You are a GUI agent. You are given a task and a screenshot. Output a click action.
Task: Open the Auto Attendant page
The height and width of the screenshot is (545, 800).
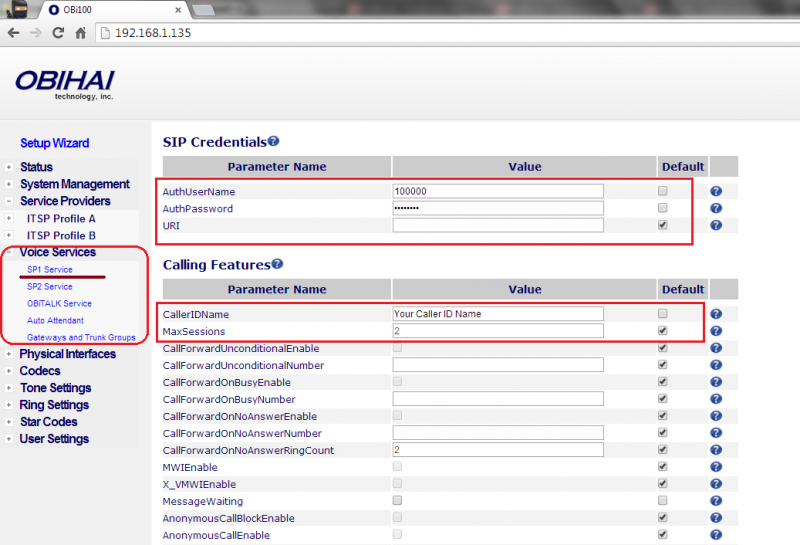pyautogui.click(x=55, y=320)
